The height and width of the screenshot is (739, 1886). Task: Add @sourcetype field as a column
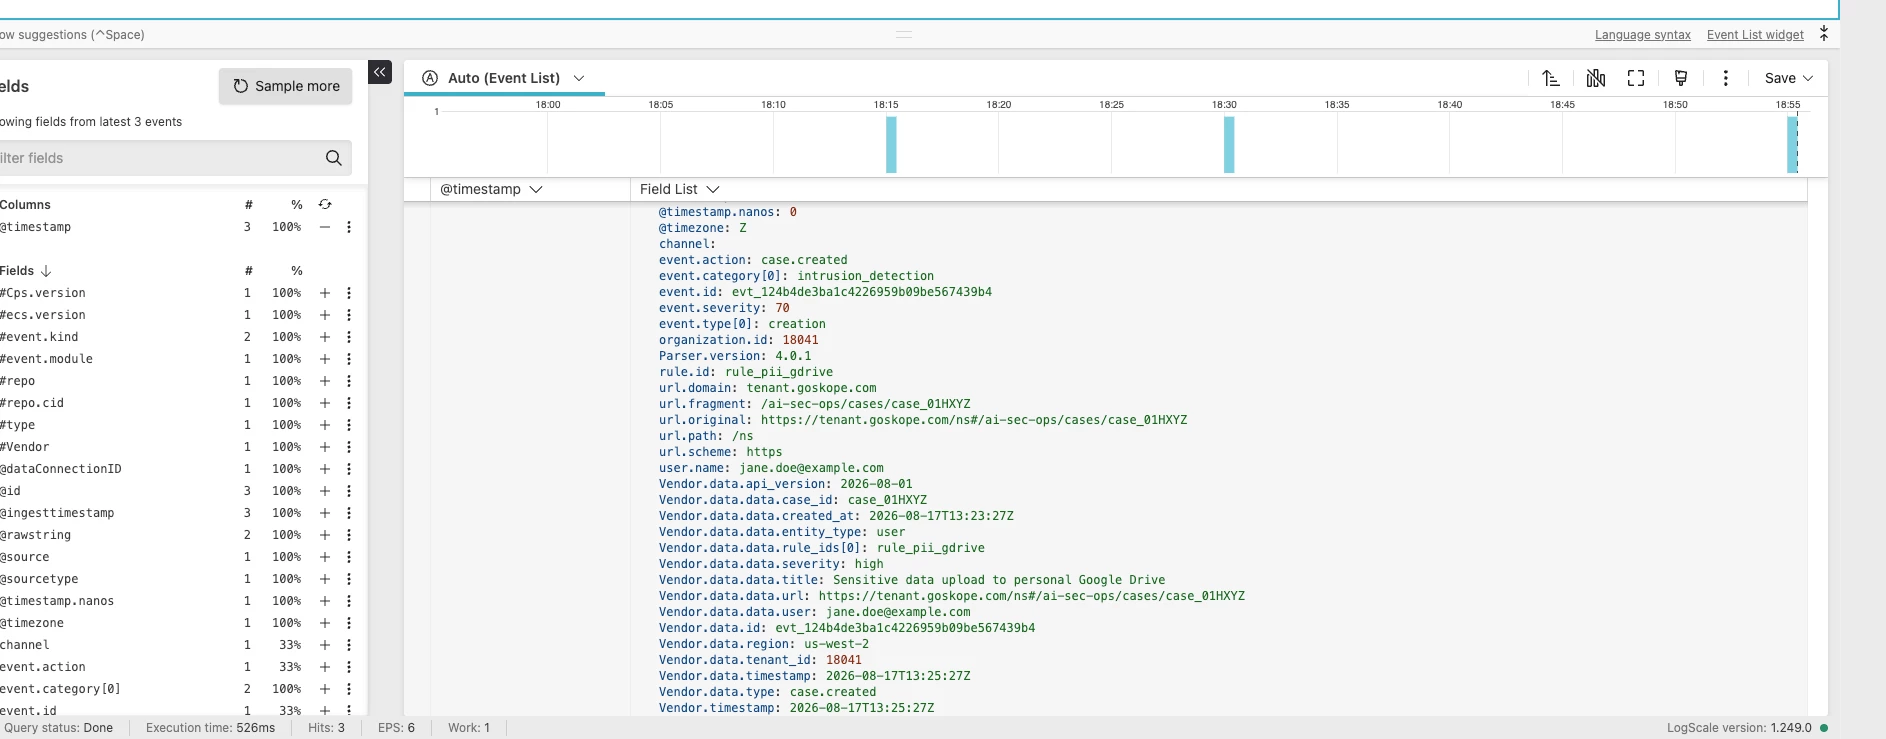(325, 579)
